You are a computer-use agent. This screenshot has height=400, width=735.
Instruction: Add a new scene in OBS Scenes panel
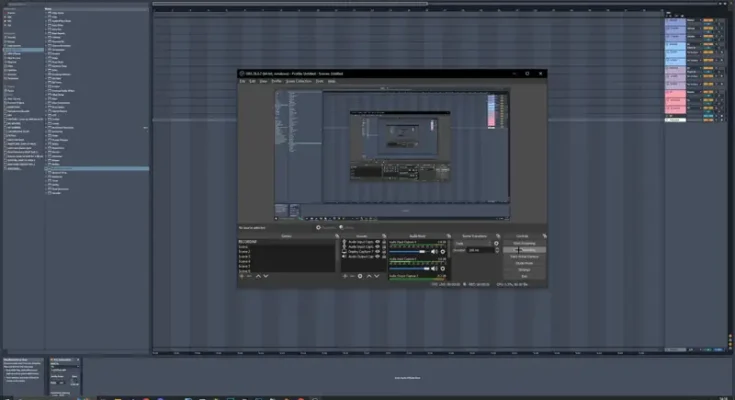coord(241,277)
